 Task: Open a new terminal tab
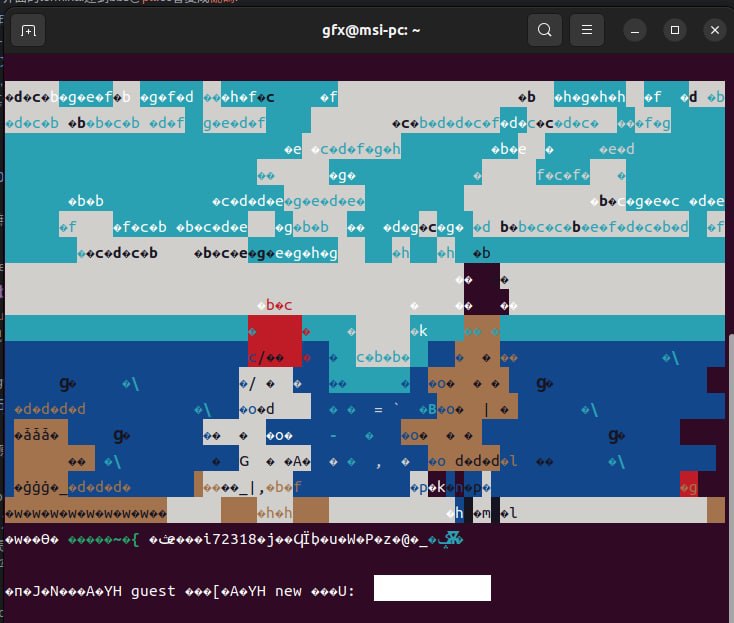coord(28,30)
